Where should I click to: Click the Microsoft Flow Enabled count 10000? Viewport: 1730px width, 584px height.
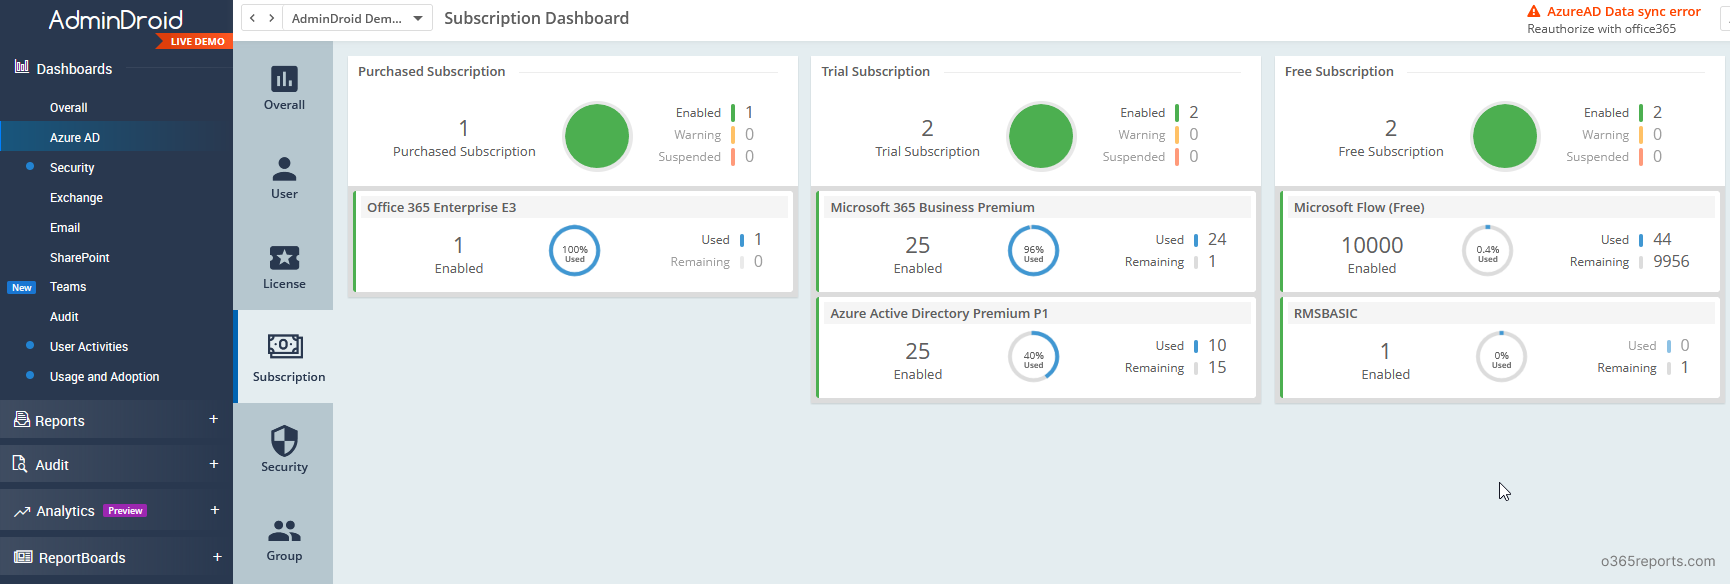click(1372, 246)
